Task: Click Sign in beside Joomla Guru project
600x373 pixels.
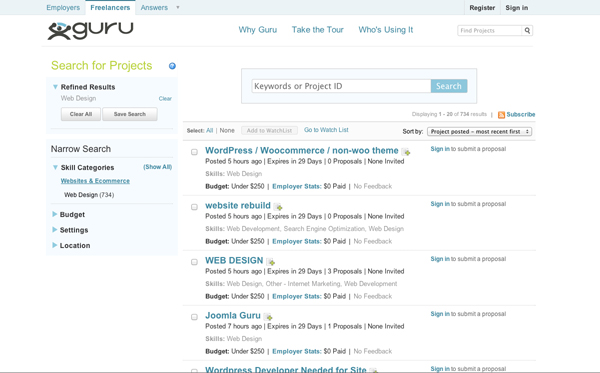Action: click(x=440, y=314)
